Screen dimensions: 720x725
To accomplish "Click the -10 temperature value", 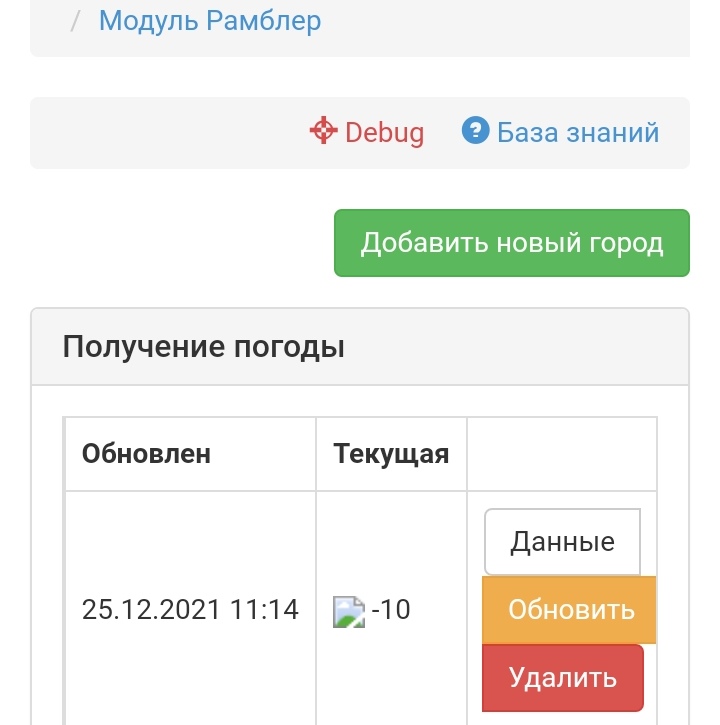I will (x=391, y=609).
